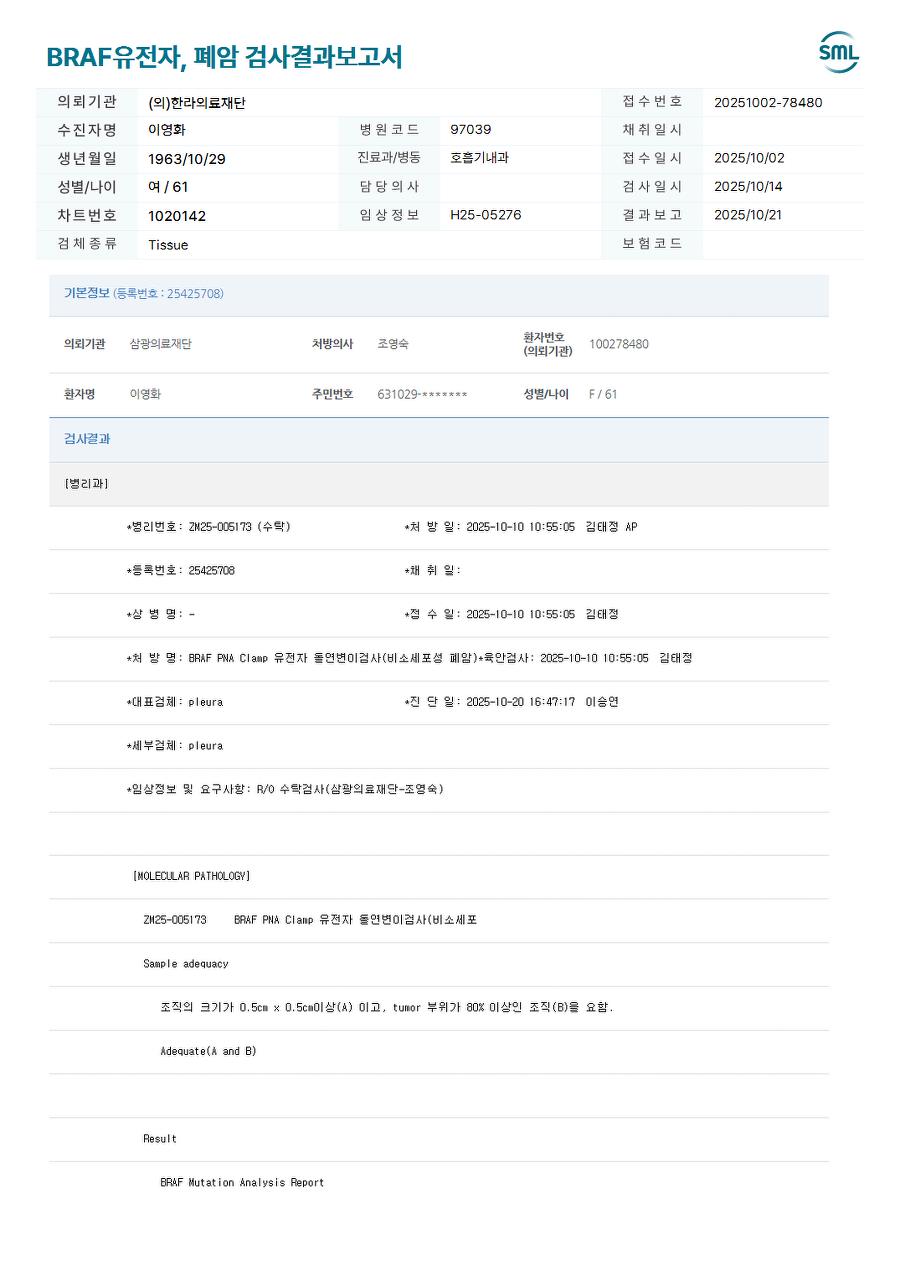The image size is (900, 1271).
Task: Click receipt date '2025/10/02'
Action: (x=749, y=158)
